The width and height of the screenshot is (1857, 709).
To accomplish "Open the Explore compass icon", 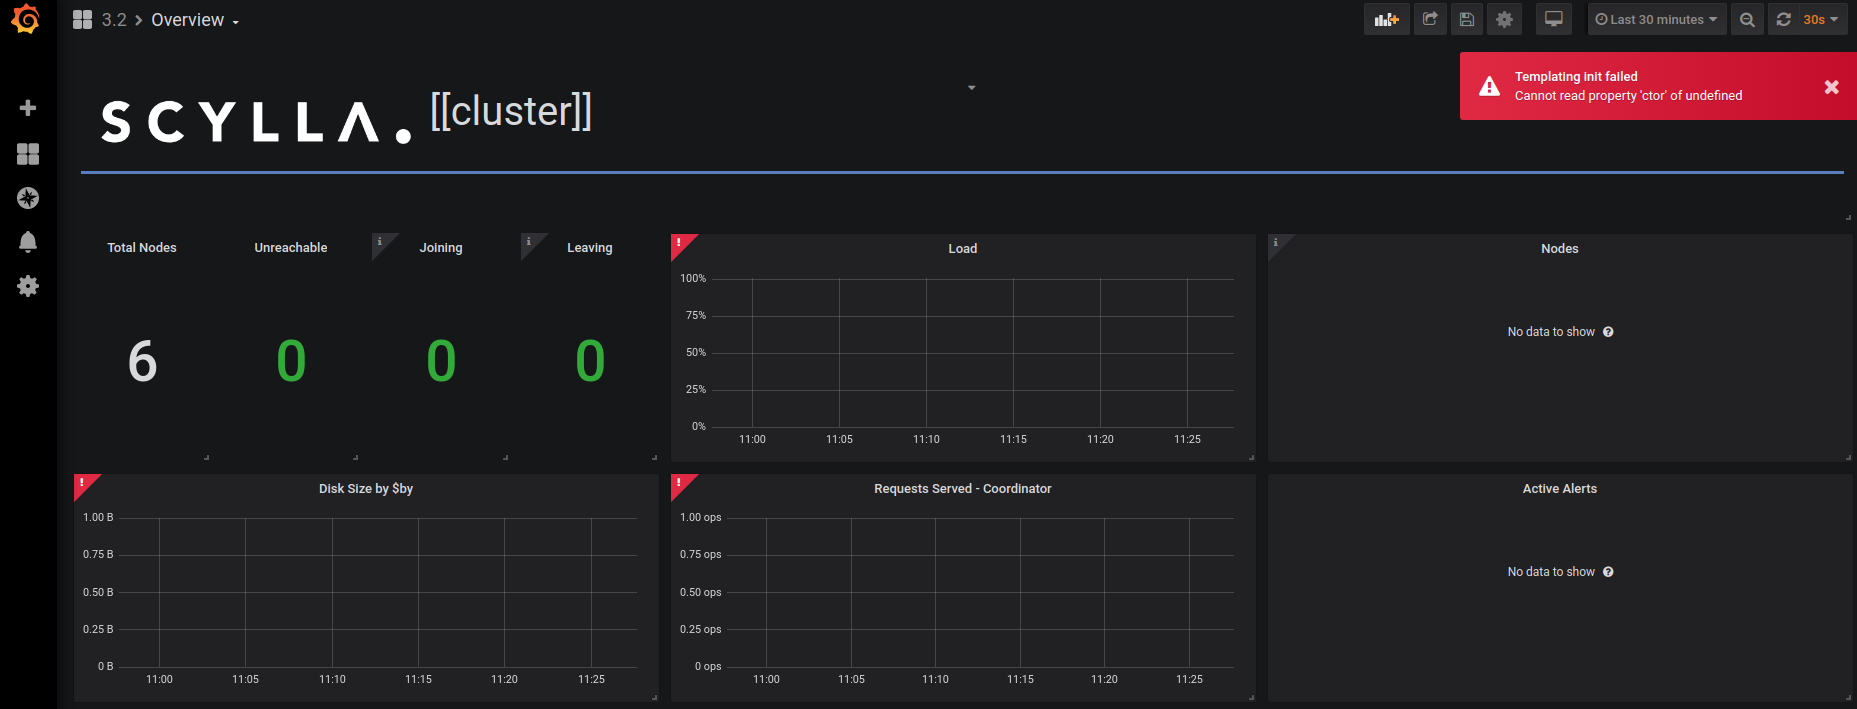I will coord(28,198).
